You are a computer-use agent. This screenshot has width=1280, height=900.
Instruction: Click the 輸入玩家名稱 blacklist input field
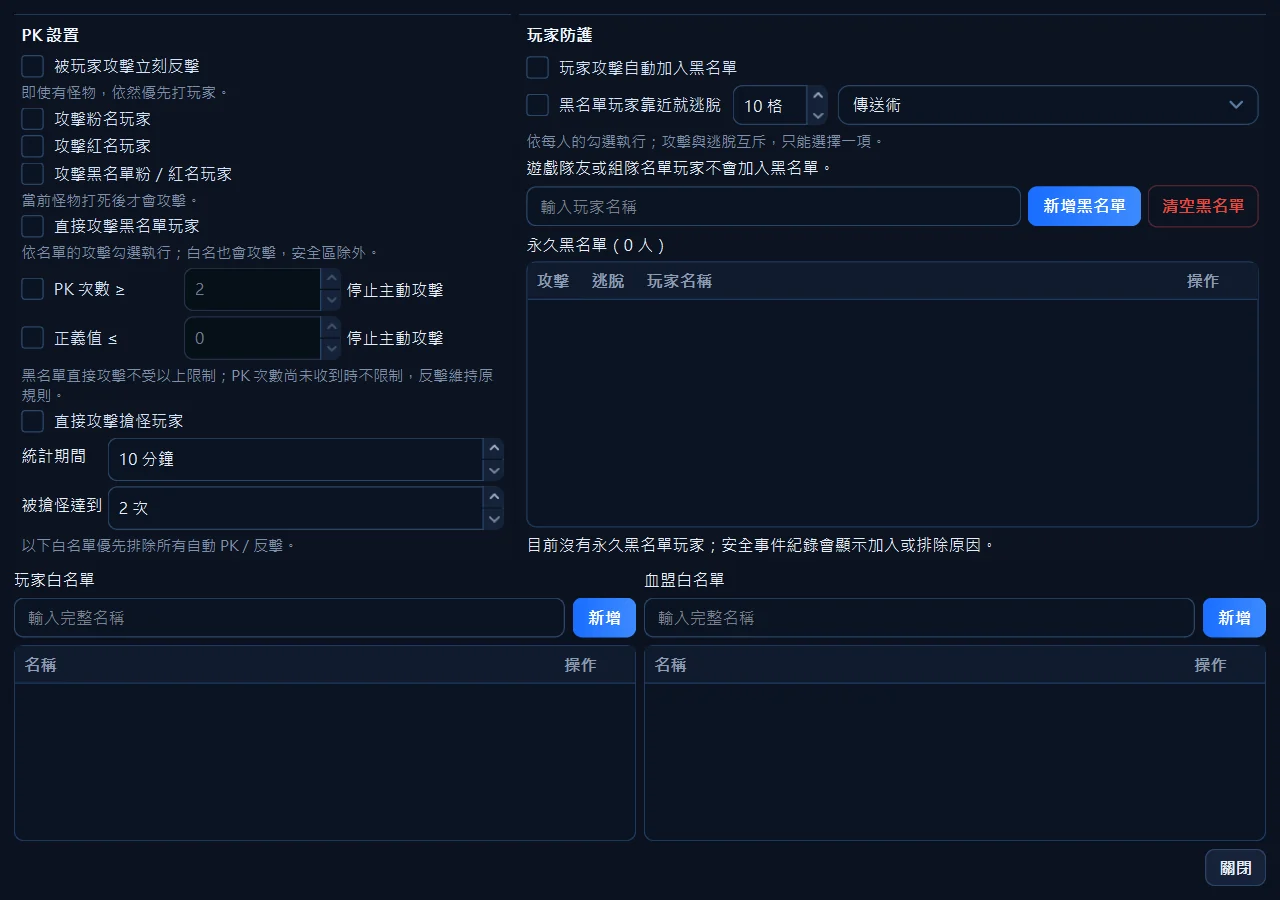click(774, 206)
